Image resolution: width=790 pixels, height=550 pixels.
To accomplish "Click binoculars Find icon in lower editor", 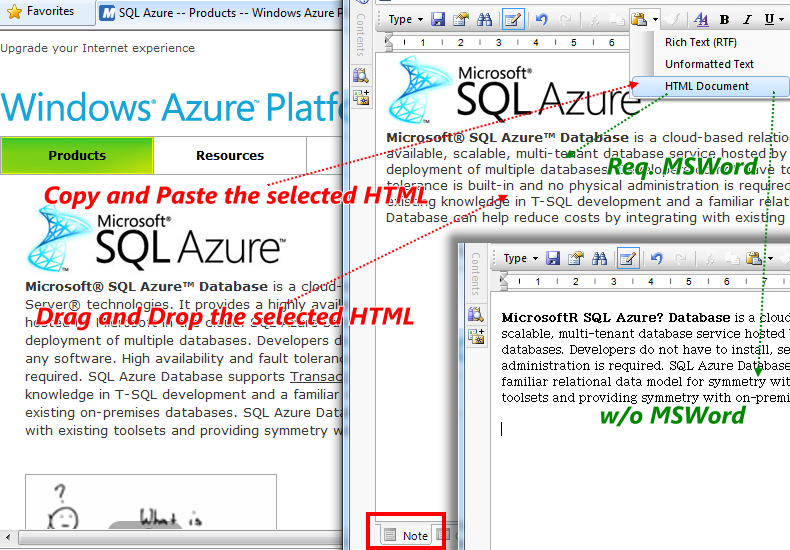I will pyautogui.click(x=600, y=258).
